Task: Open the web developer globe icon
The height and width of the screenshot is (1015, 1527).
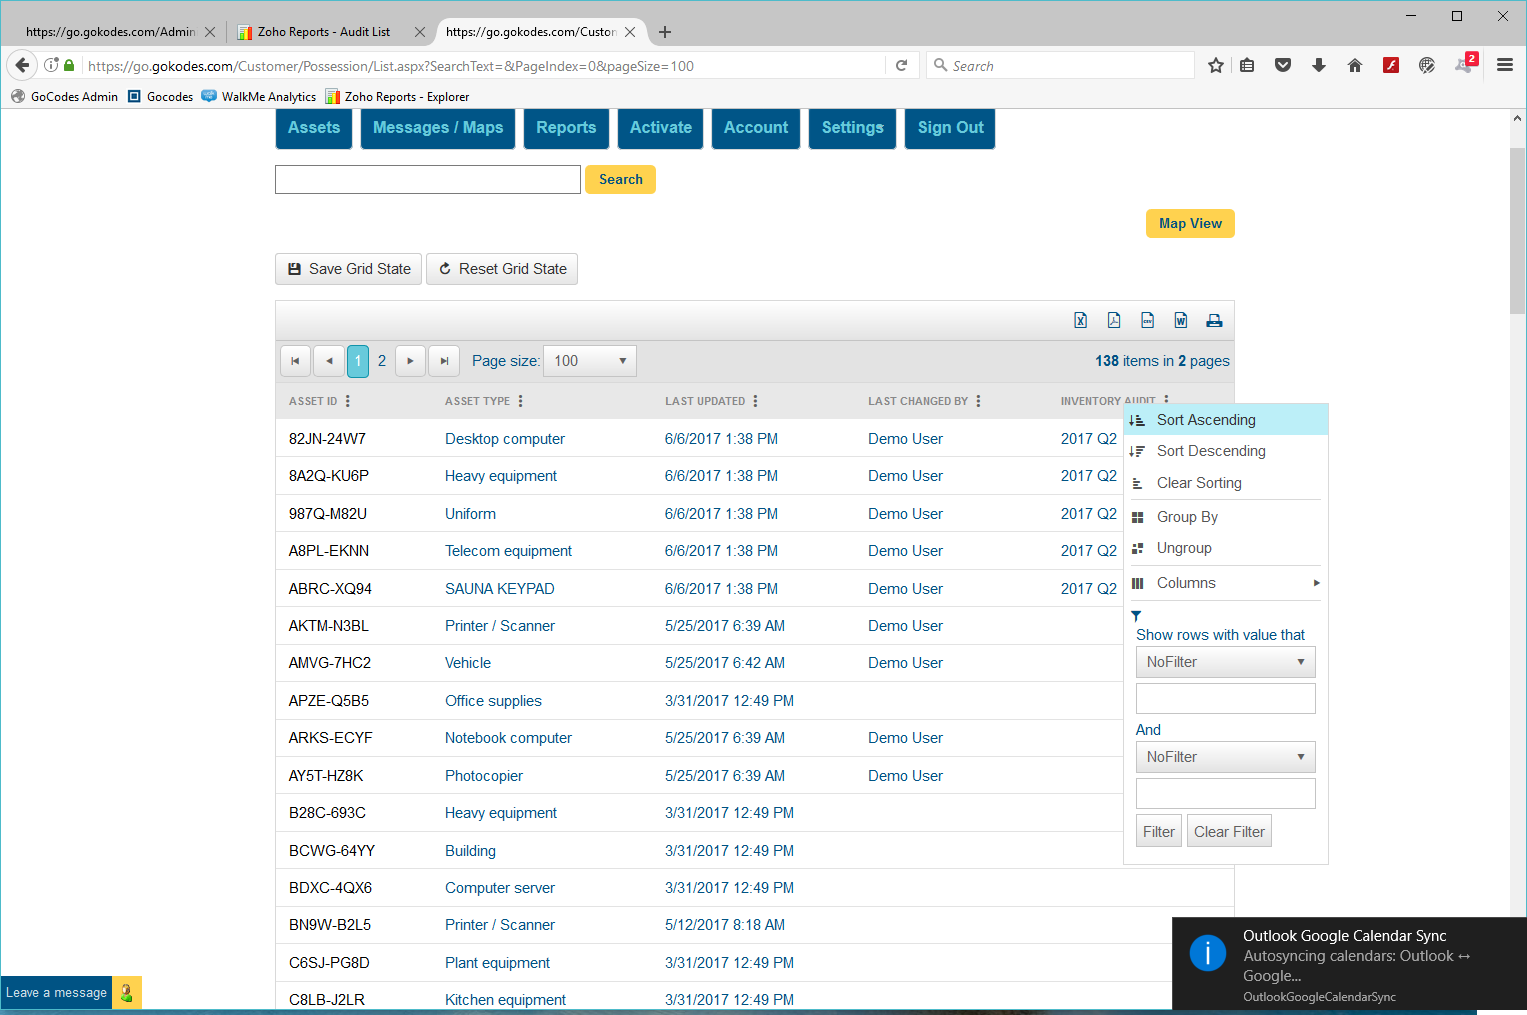Action: [x=1427, y=65]
